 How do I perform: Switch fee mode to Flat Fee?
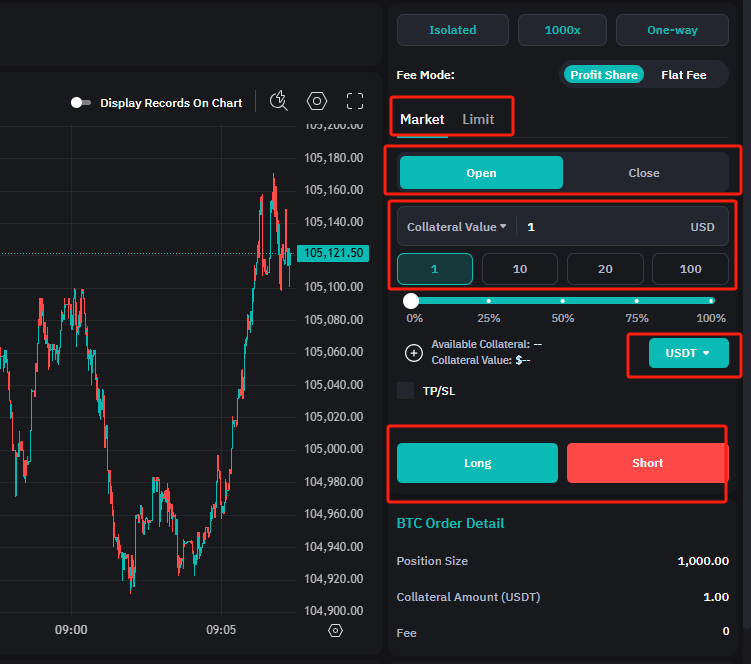(683, 75)
